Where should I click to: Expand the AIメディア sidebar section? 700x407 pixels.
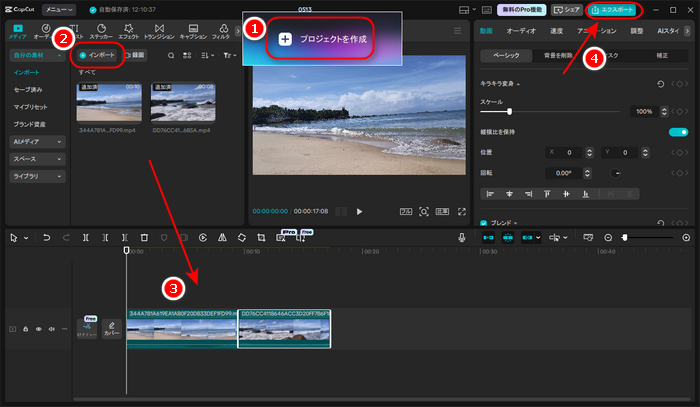tap(38, 141)
